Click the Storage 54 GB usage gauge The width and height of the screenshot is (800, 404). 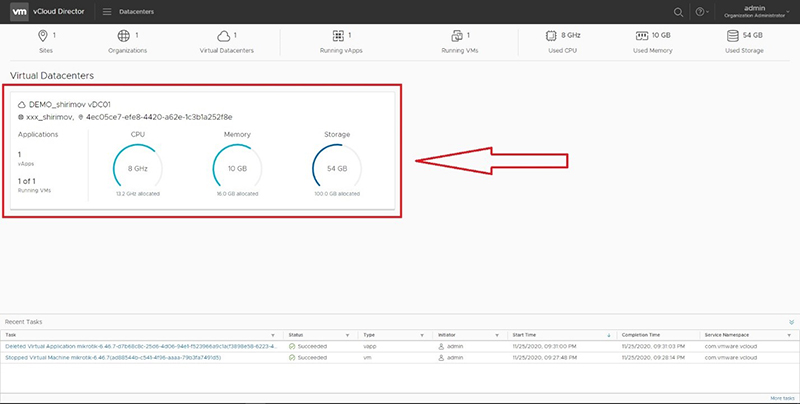[x=337, y=168]
